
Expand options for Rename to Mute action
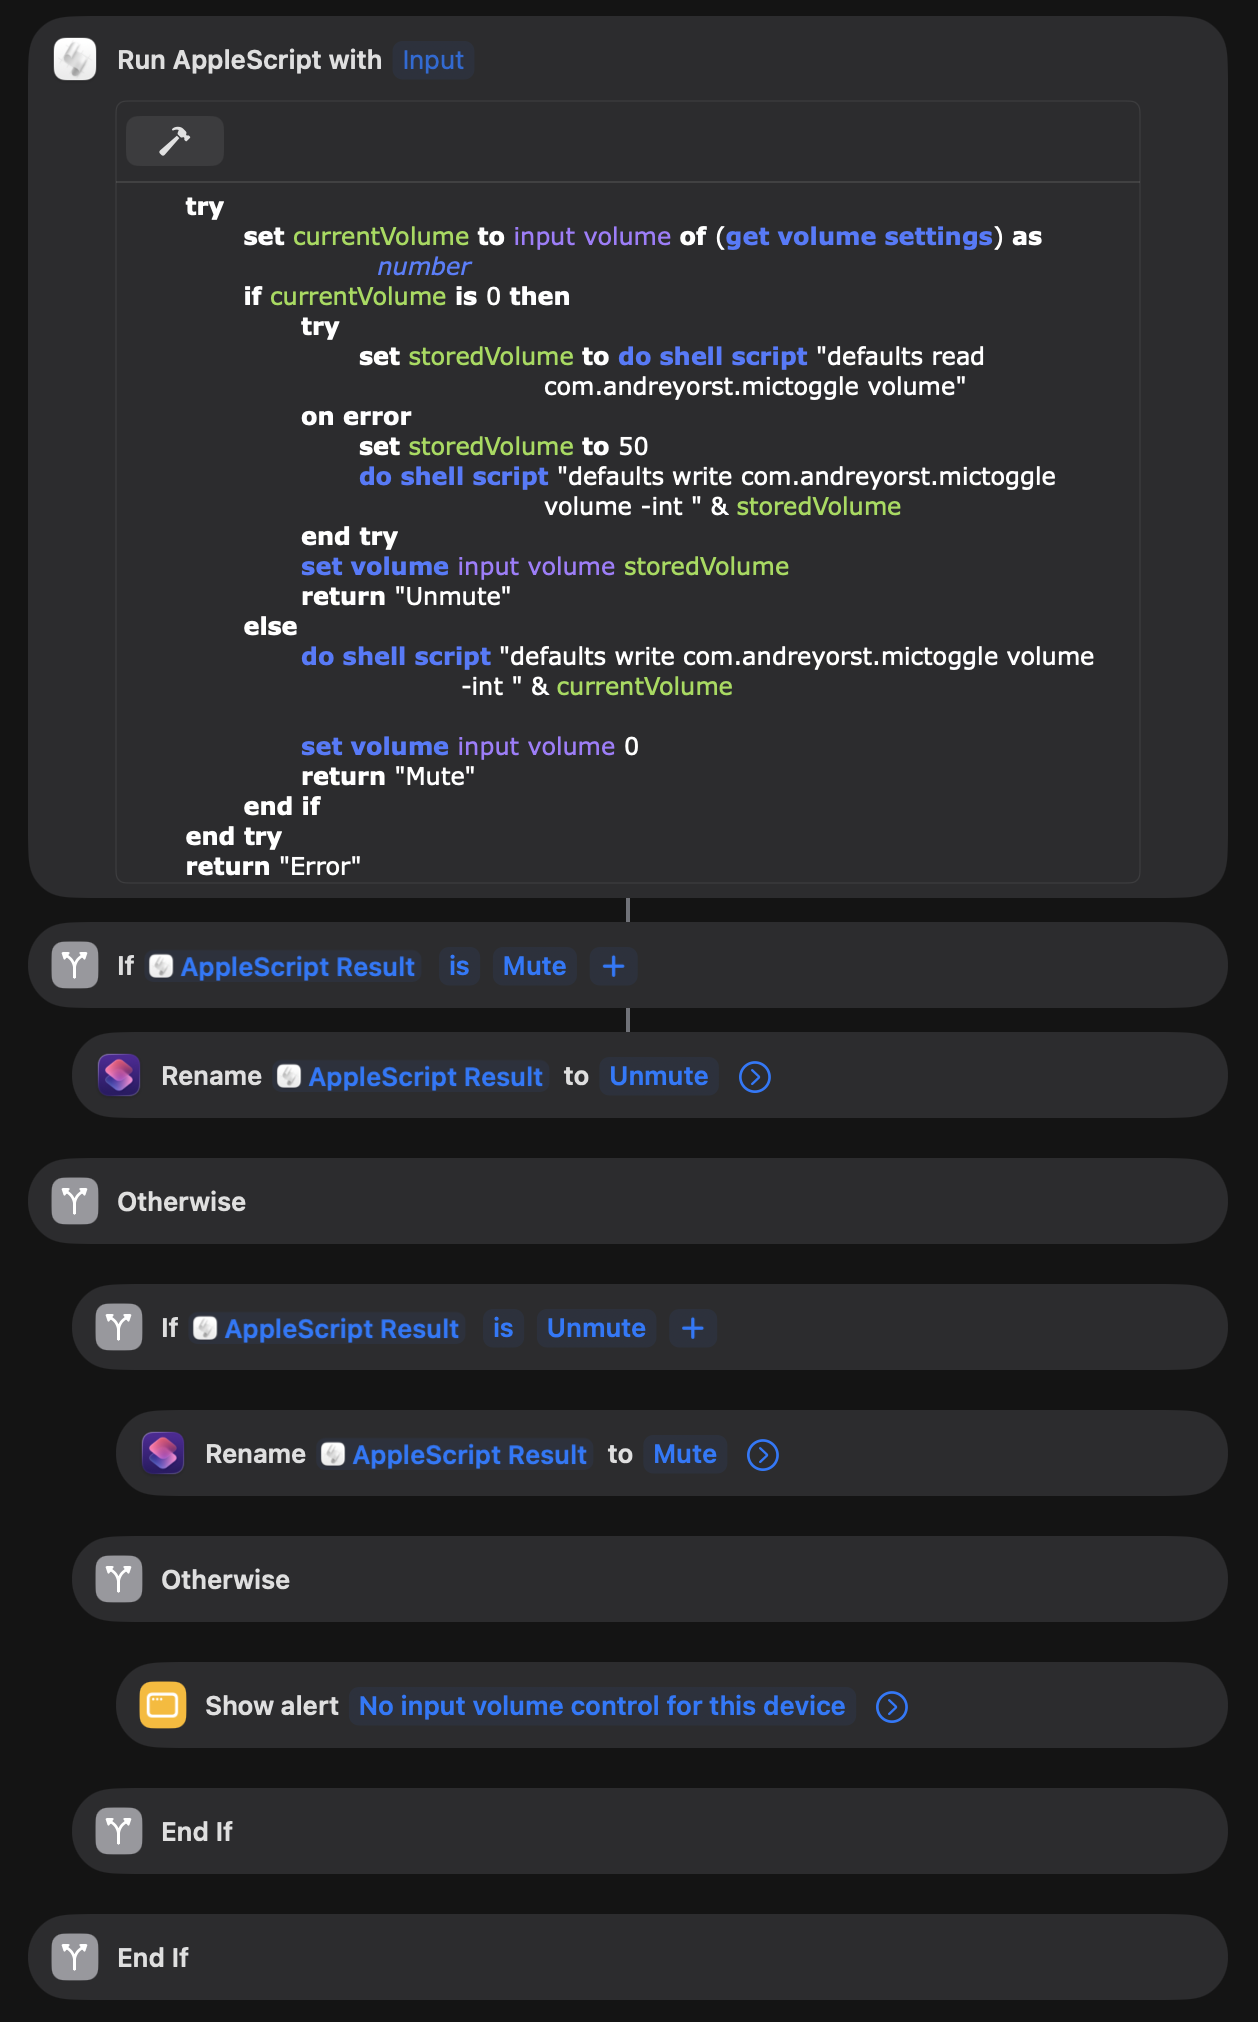pyautogui.click(x=762, y=1455)
